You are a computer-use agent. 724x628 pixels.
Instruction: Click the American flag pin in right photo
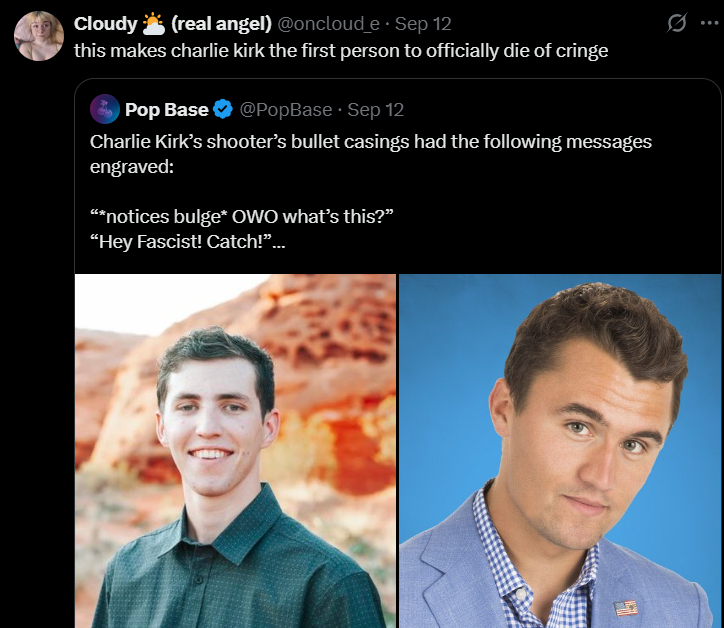coord(626,608)
